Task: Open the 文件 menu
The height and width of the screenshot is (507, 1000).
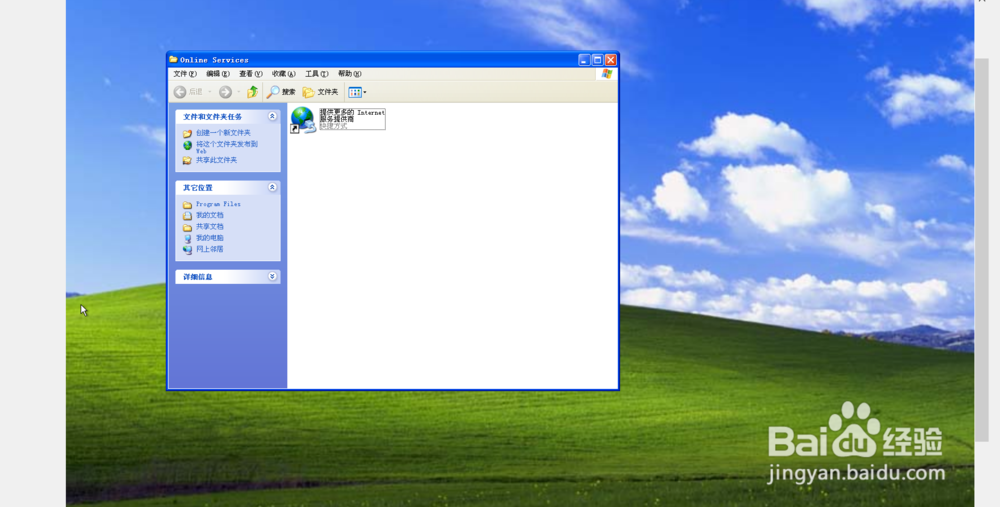Action: (x=185, y=74)
